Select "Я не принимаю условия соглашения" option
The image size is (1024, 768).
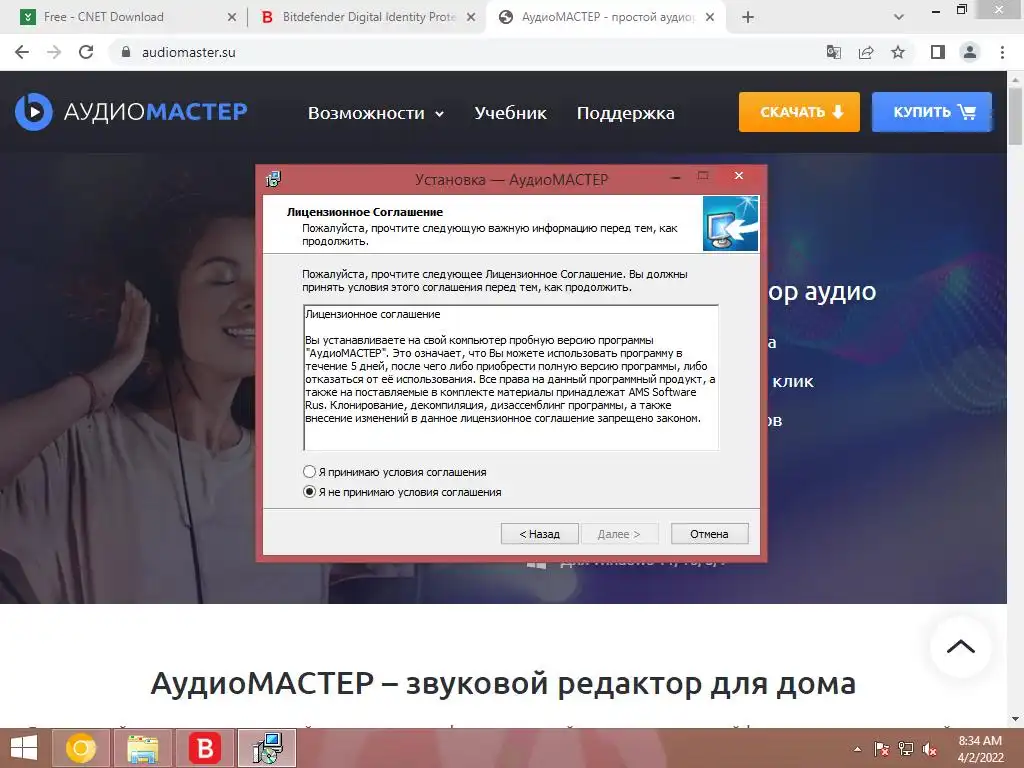click(310, 492)
